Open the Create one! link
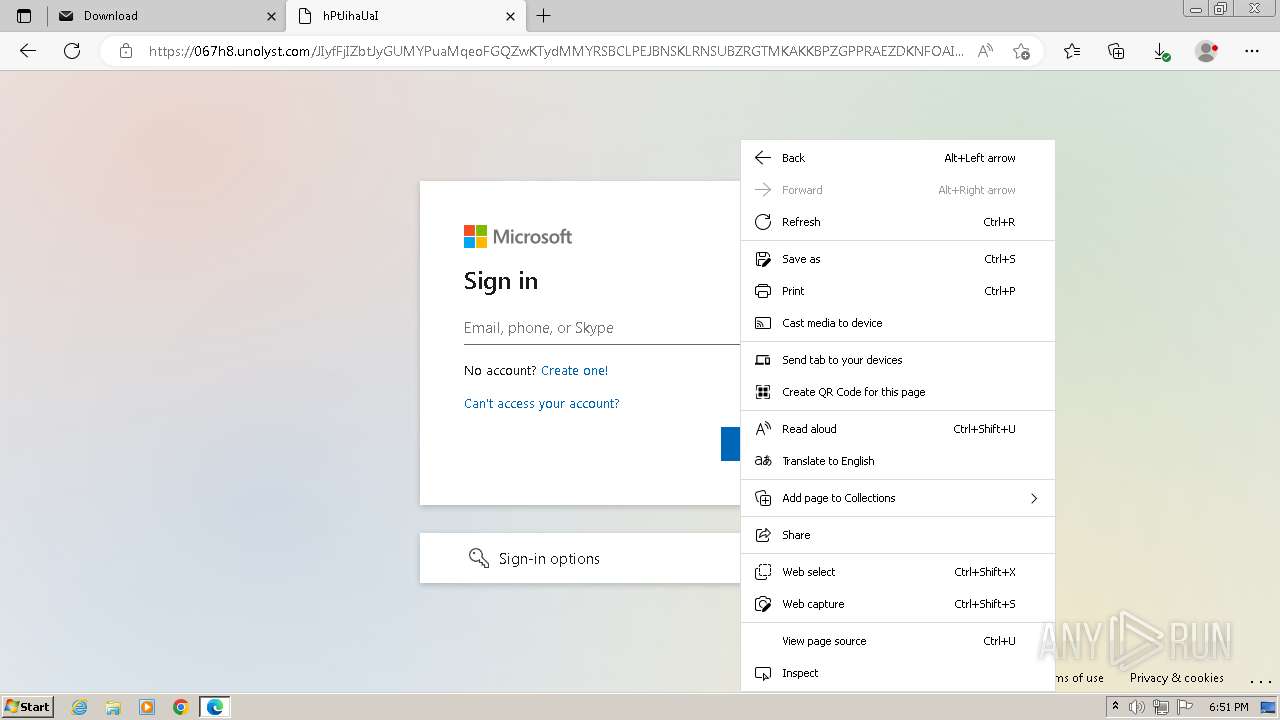Screen dimensions: 1280x720 point(574,370)
